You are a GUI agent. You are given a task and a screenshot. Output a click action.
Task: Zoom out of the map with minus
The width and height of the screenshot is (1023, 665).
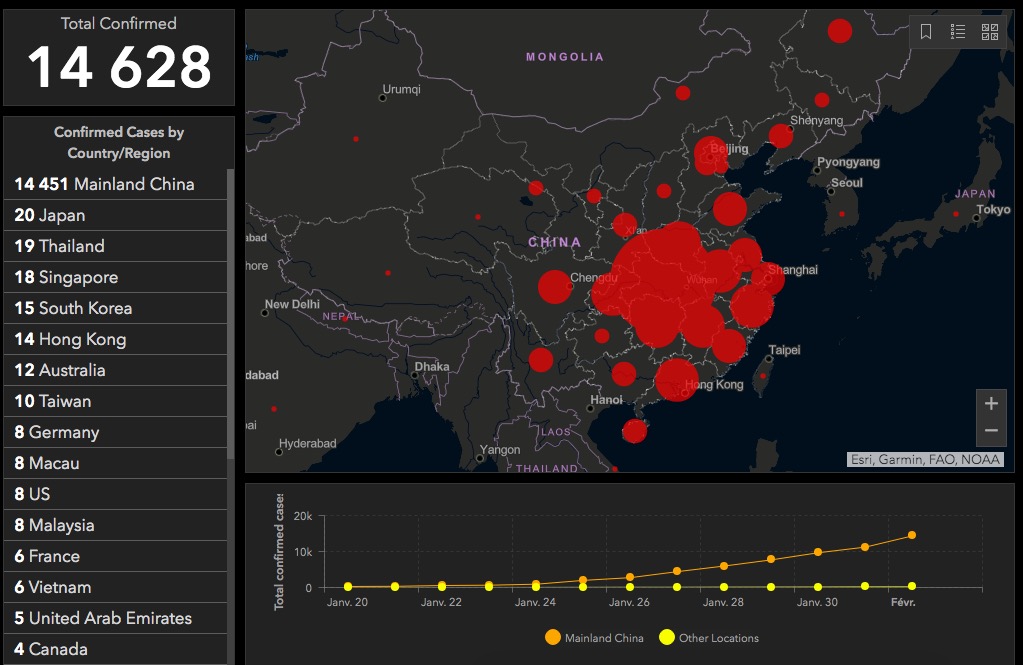(991, 431)
